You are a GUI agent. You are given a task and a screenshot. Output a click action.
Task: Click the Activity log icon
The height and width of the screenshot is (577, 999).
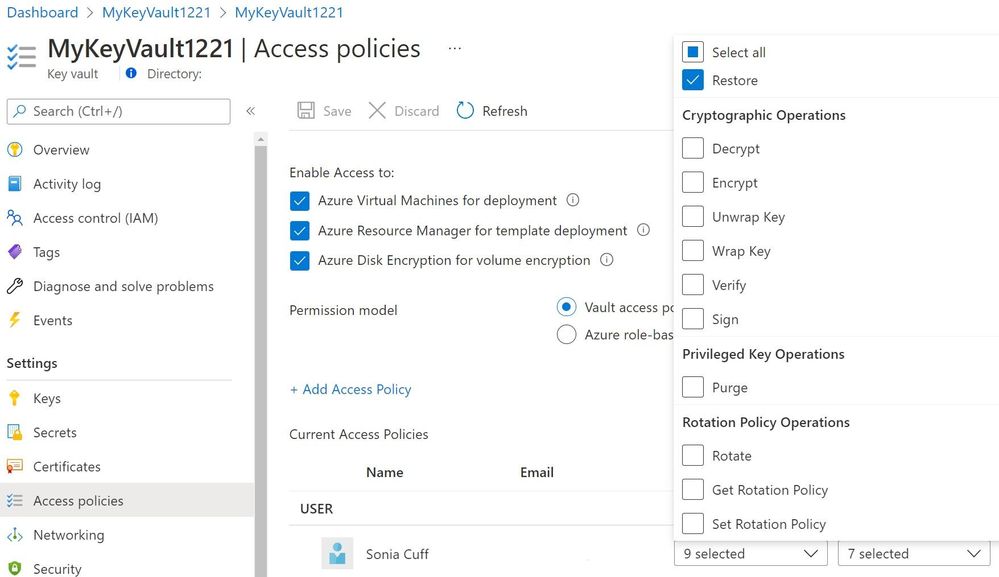point(15,184)
